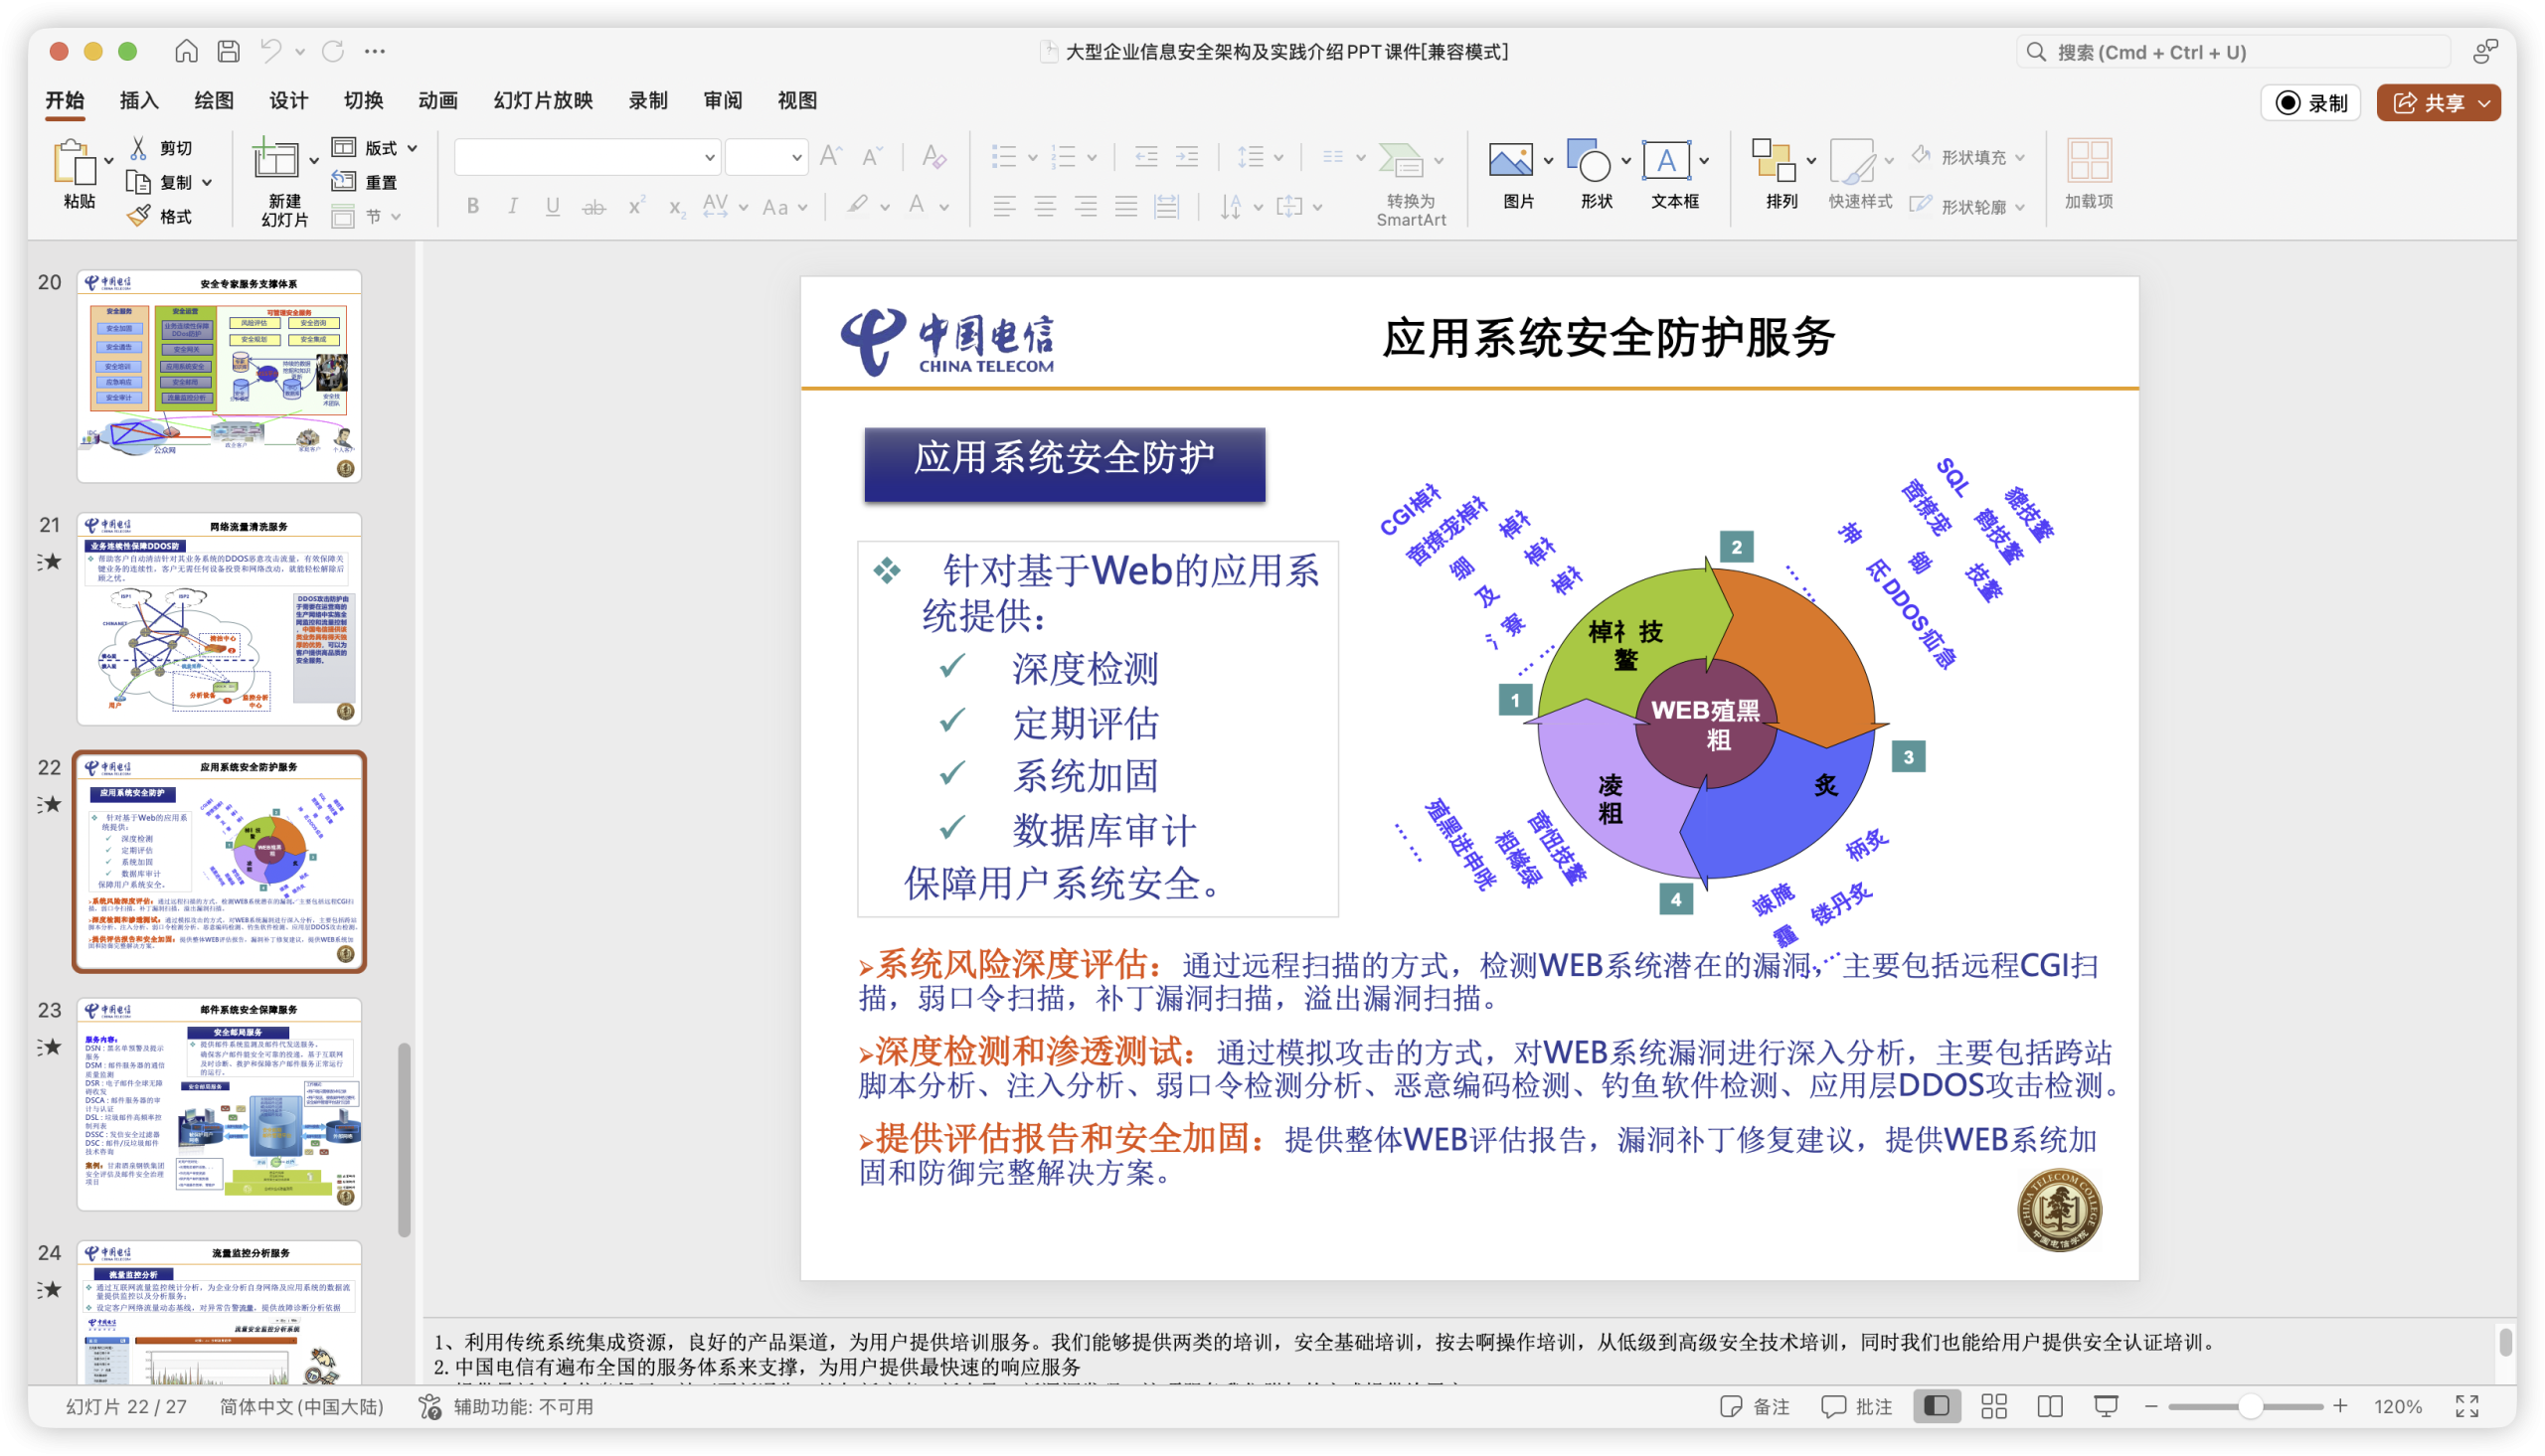This screenshot has height=1456, width=2545.
Task: Click the zoom slider handle
Action: point(2250,1406)
